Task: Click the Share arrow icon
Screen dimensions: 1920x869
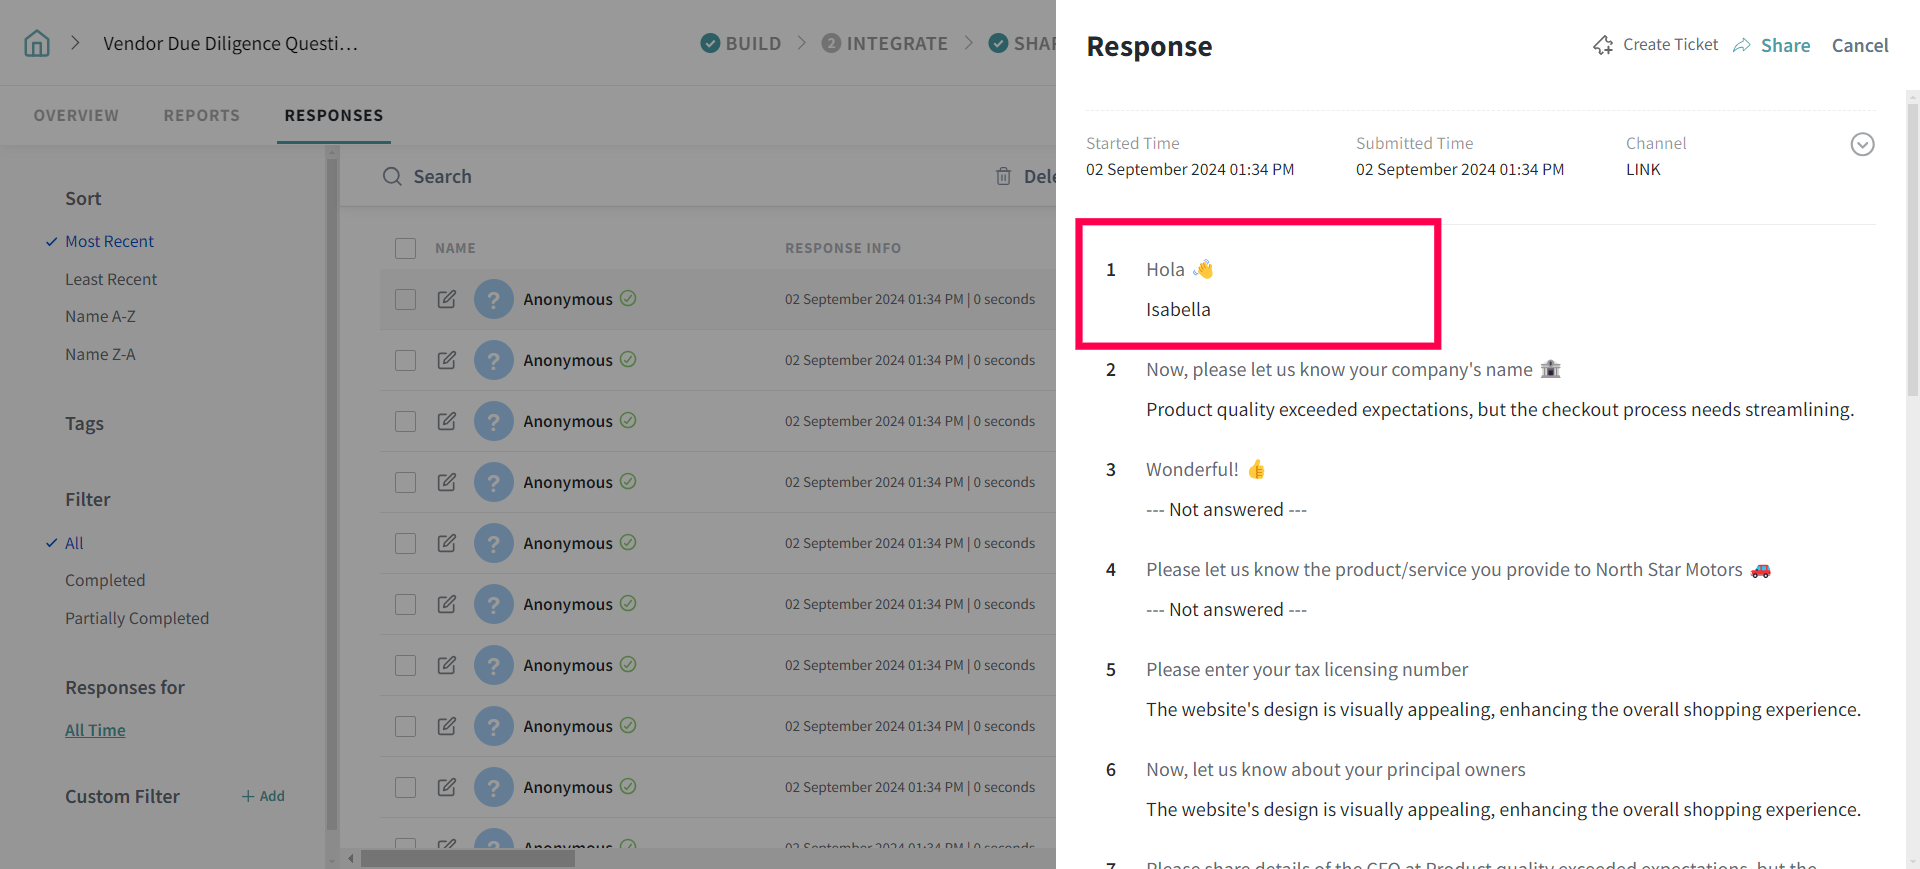Action: pos(1742,45)
